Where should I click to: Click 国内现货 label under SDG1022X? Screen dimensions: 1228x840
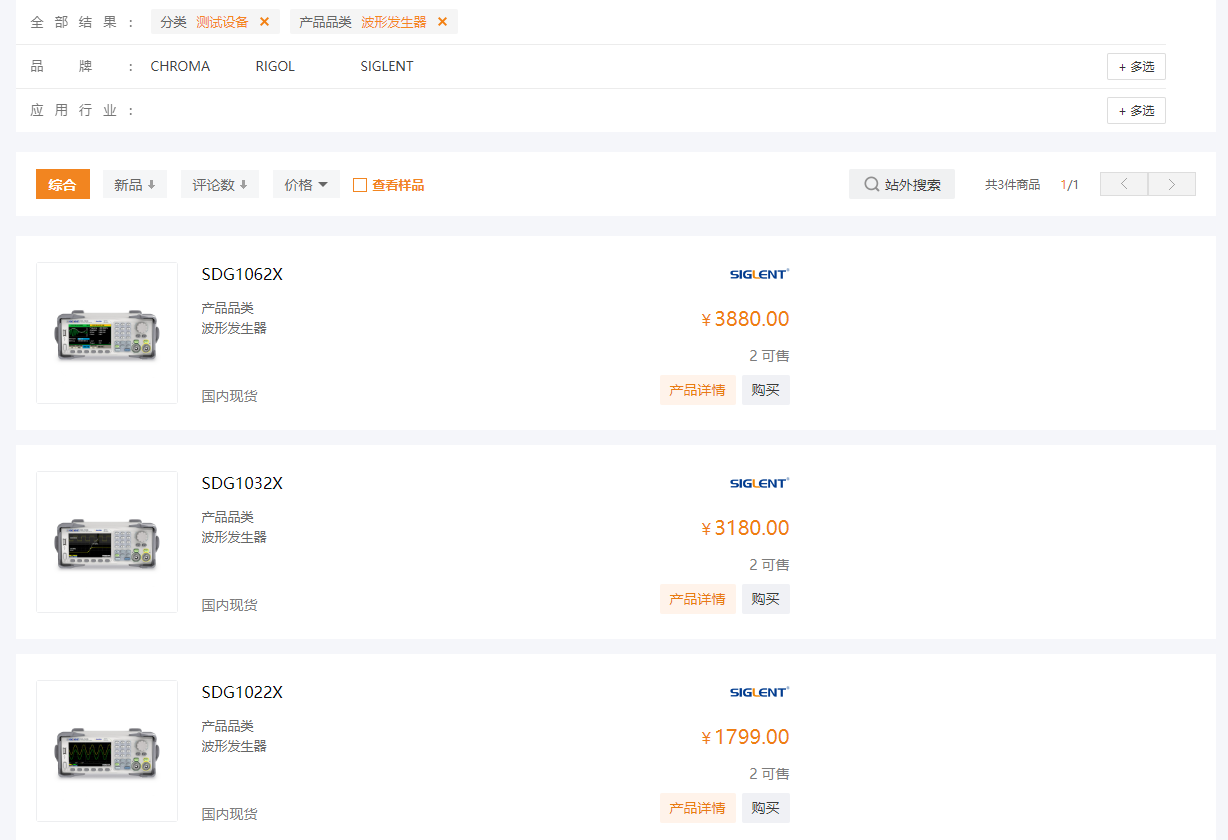230,814
